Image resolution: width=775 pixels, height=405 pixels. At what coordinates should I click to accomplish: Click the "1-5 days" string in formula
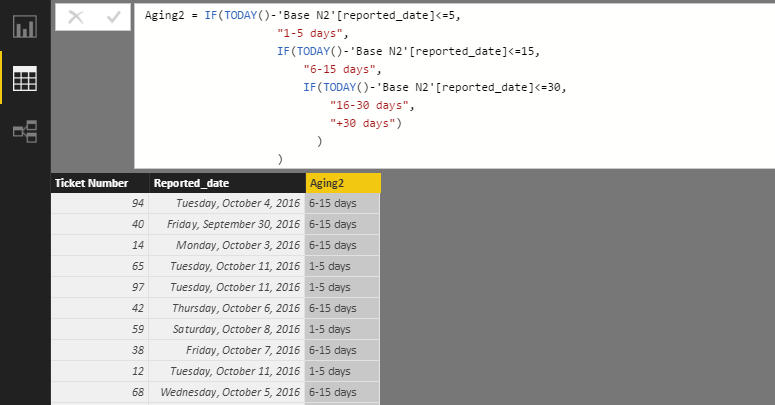310,33
